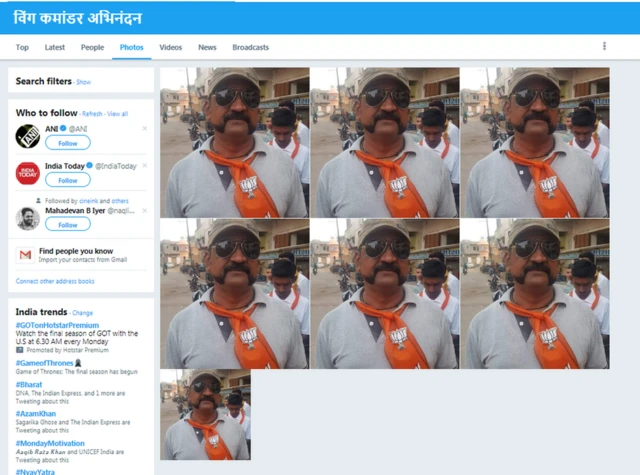Open the small seventh photo thumbnail

(x=205, y=415)
